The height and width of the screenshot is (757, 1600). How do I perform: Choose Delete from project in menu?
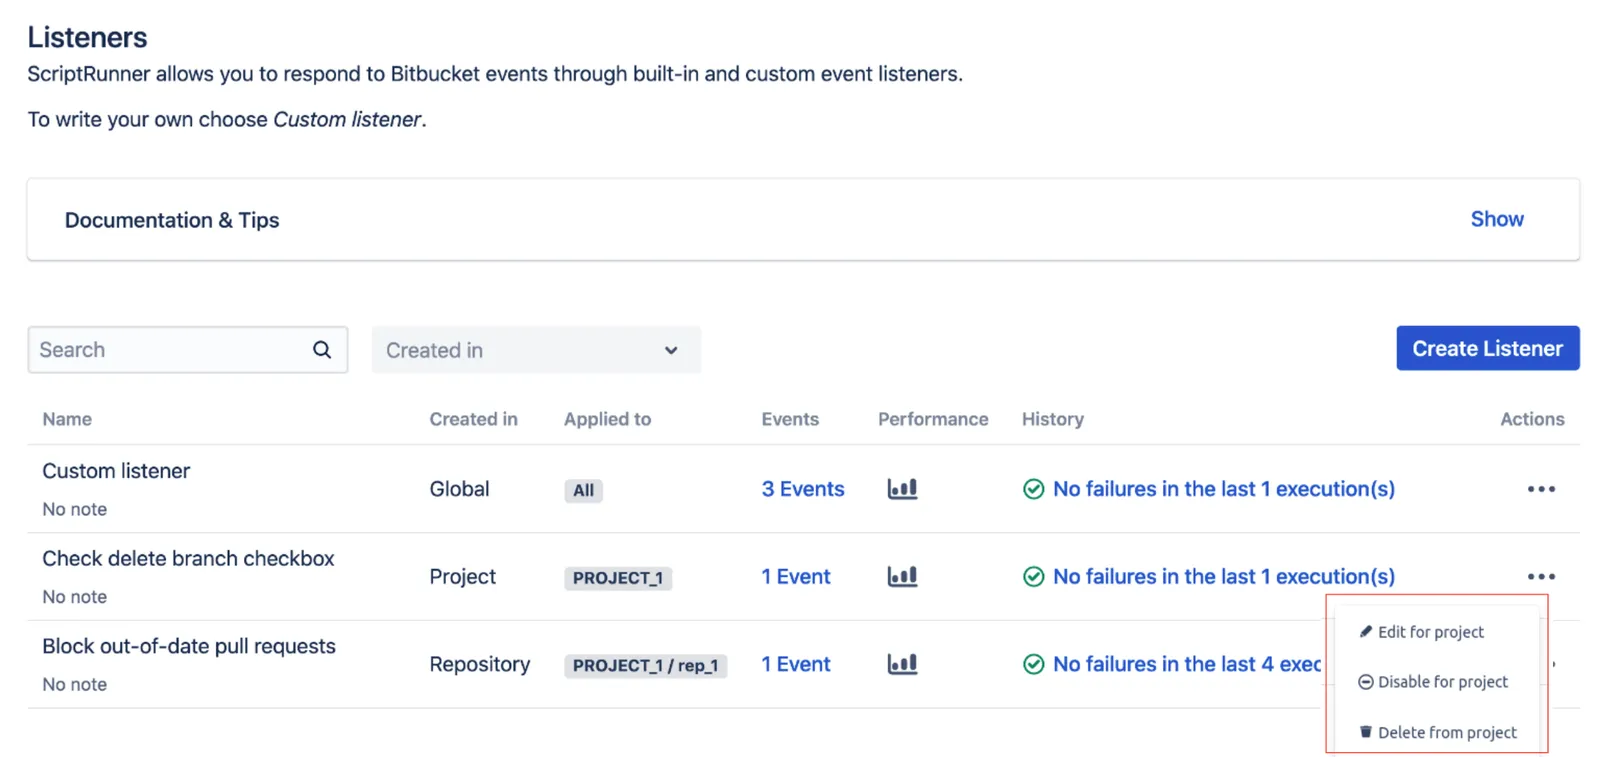coord(1437,733)
